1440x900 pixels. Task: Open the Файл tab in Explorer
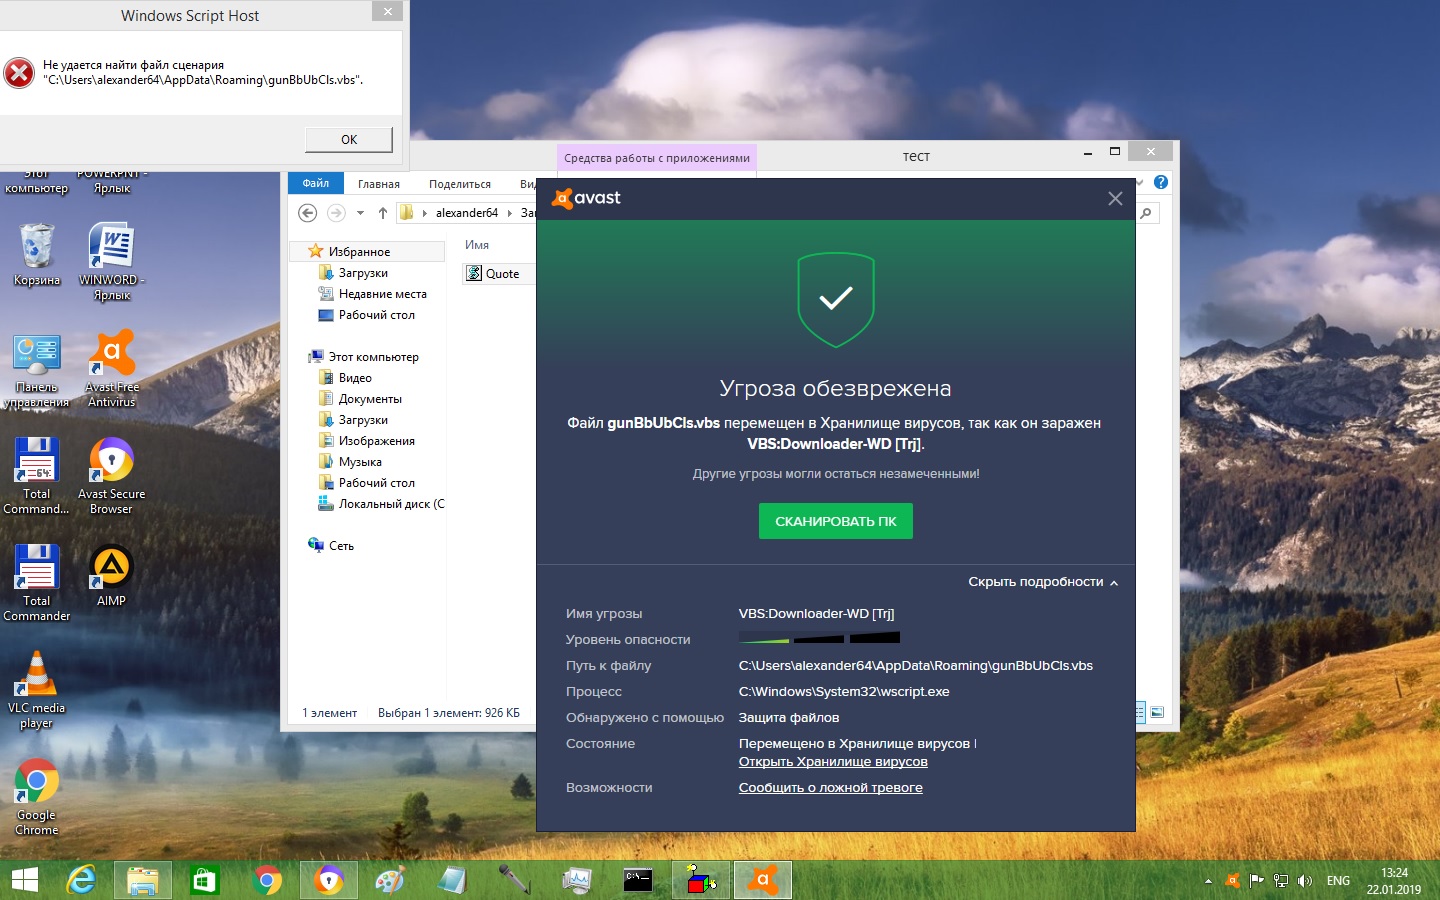tap(316, 184)
